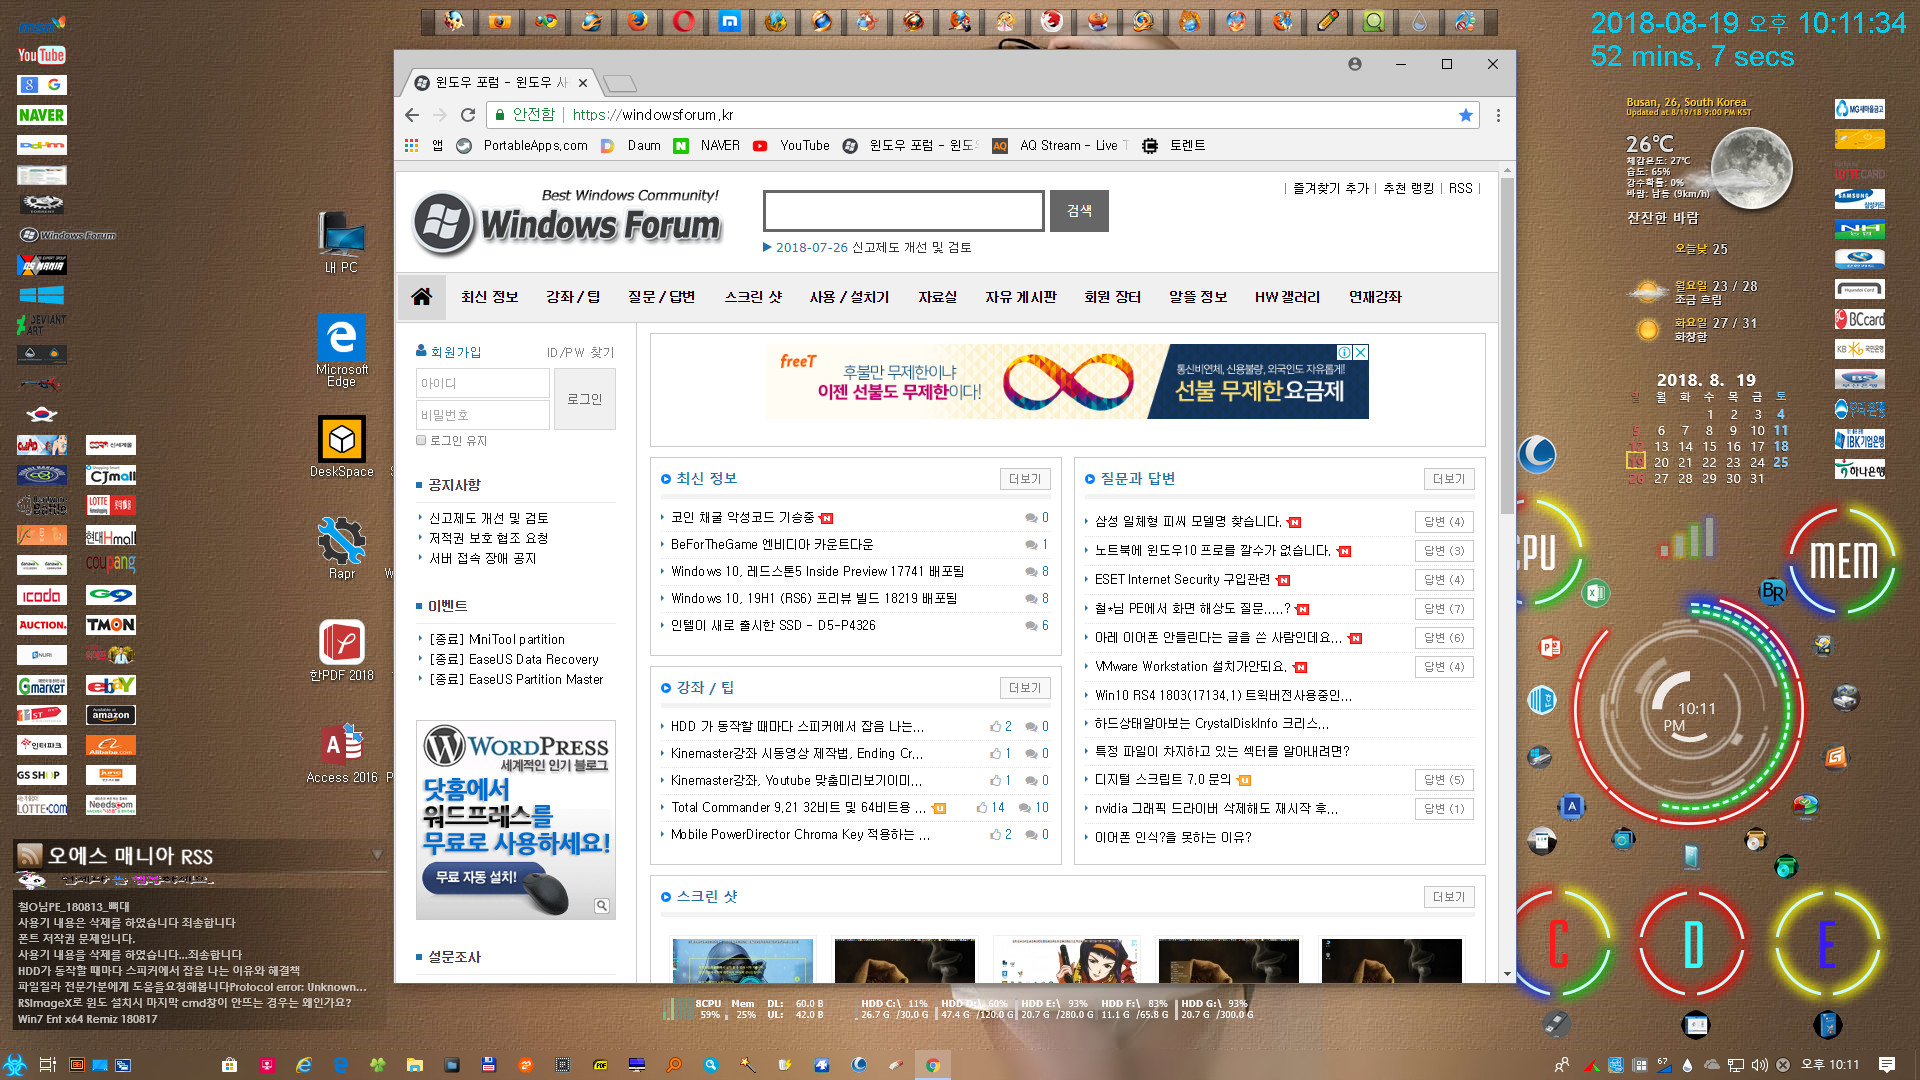Image resolution: width=1920 pixels, height=1080 pixels.
Task: Open 최신 정보 menu
Action: pyautogui.click(x=489, y=297)
